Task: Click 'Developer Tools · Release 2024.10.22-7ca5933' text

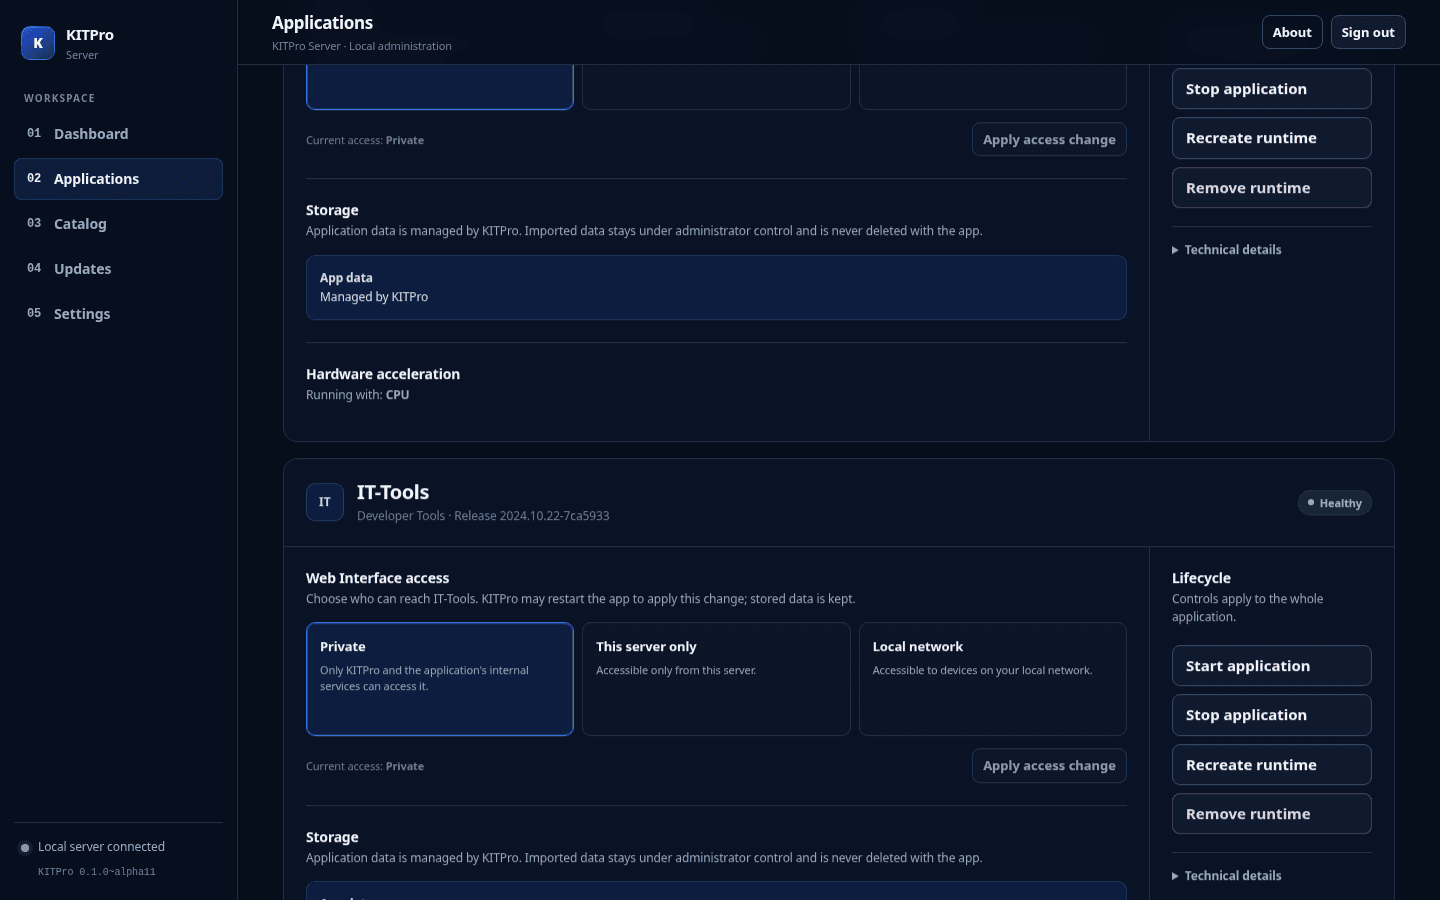Action: (483, 516)
